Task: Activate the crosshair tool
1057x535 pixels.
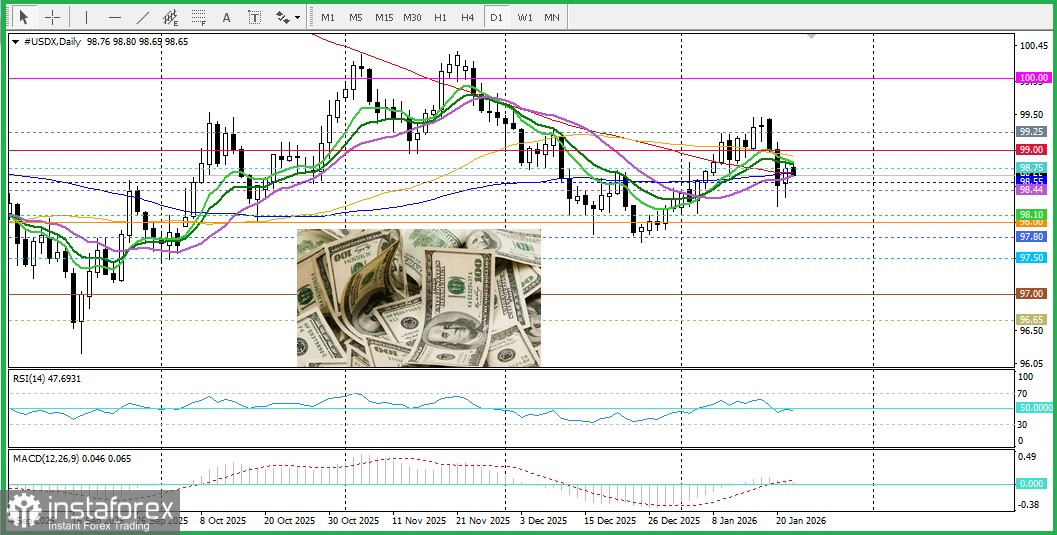Action: pos(52,17)
